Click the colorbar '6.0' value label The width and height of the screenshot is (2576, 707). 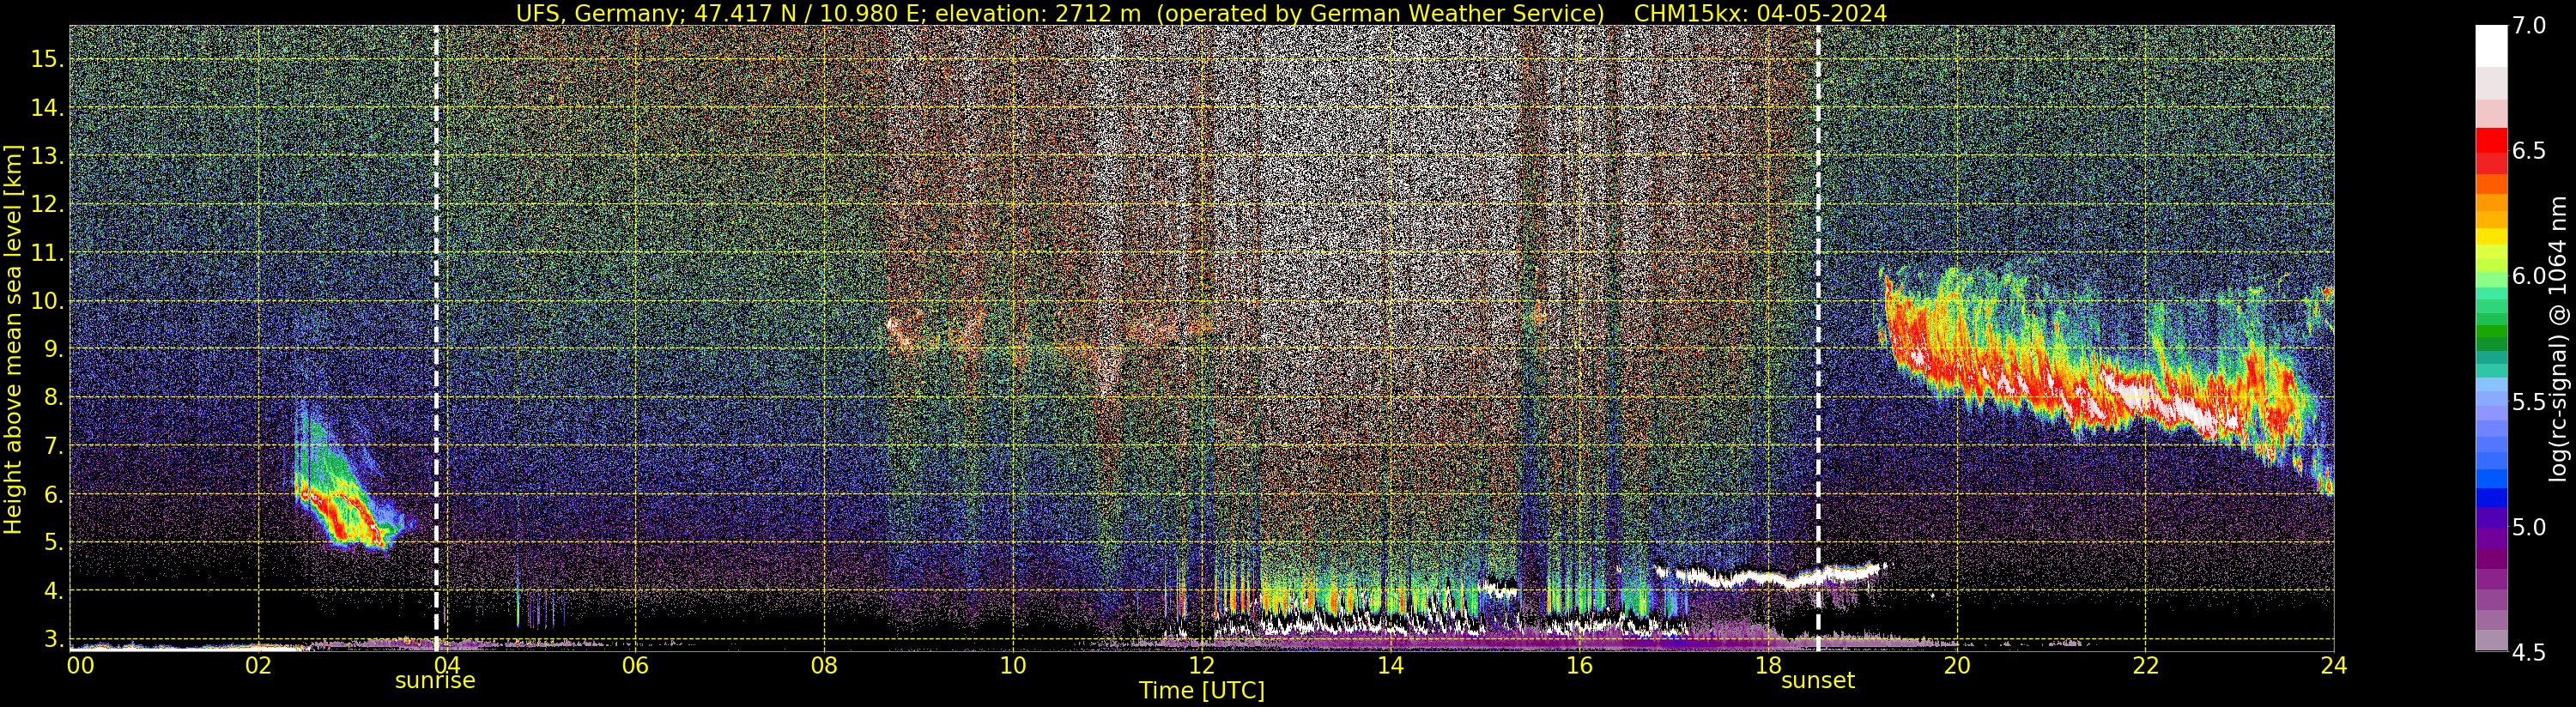click(2528, 276)
